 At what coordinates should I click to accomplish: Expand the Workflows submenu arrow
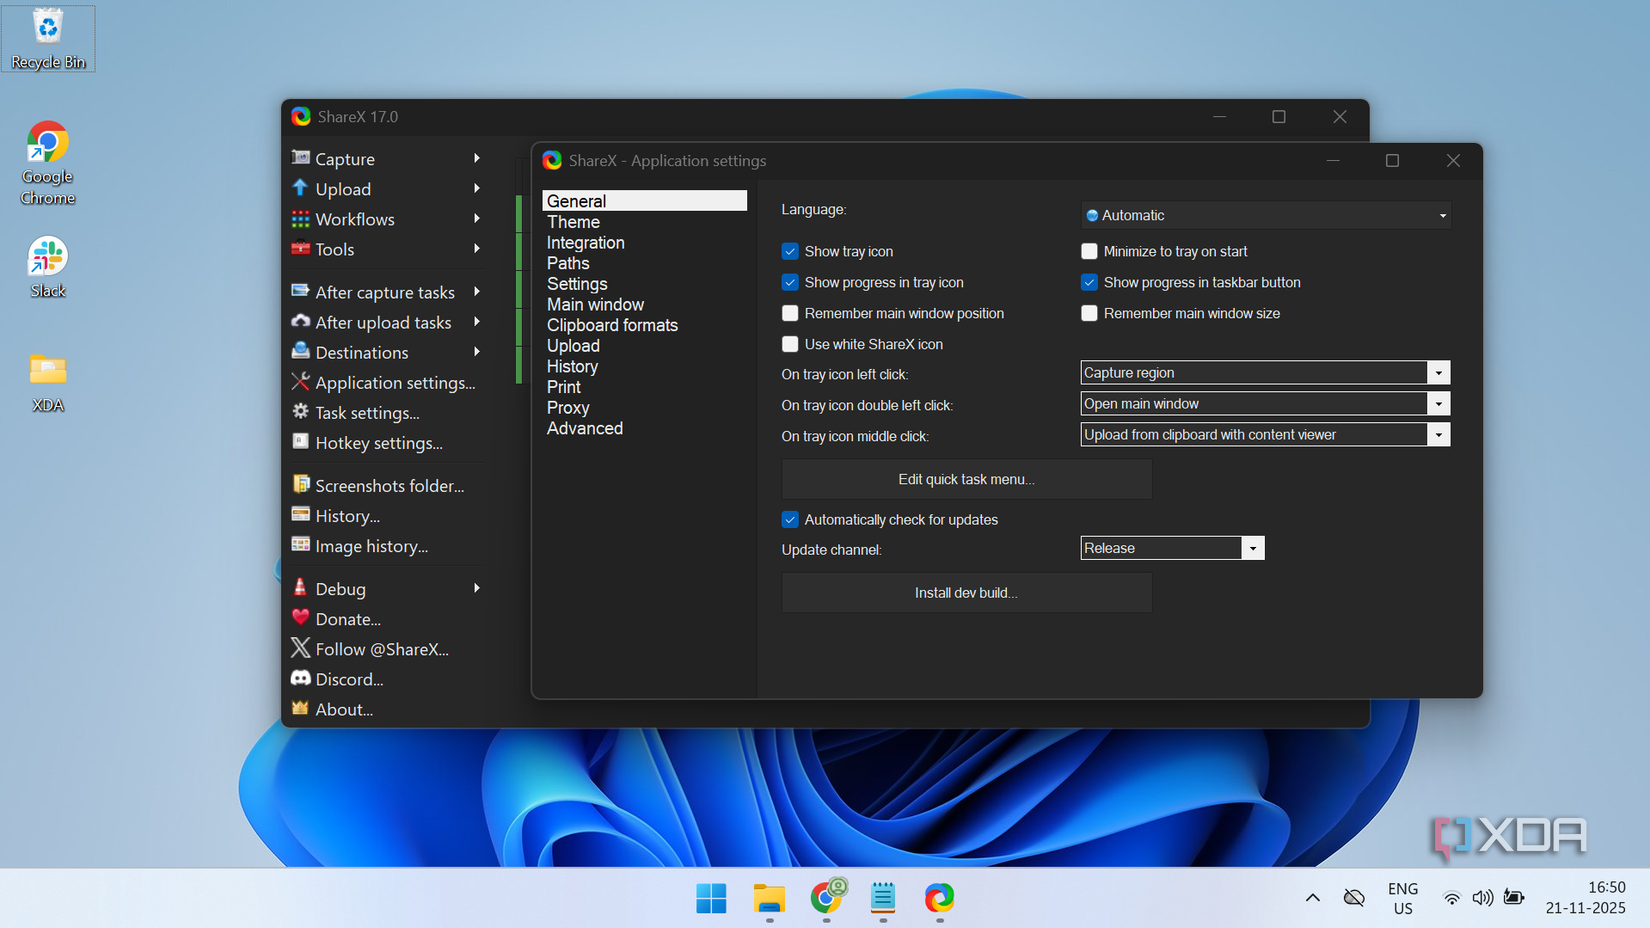[x=477, y=218]
